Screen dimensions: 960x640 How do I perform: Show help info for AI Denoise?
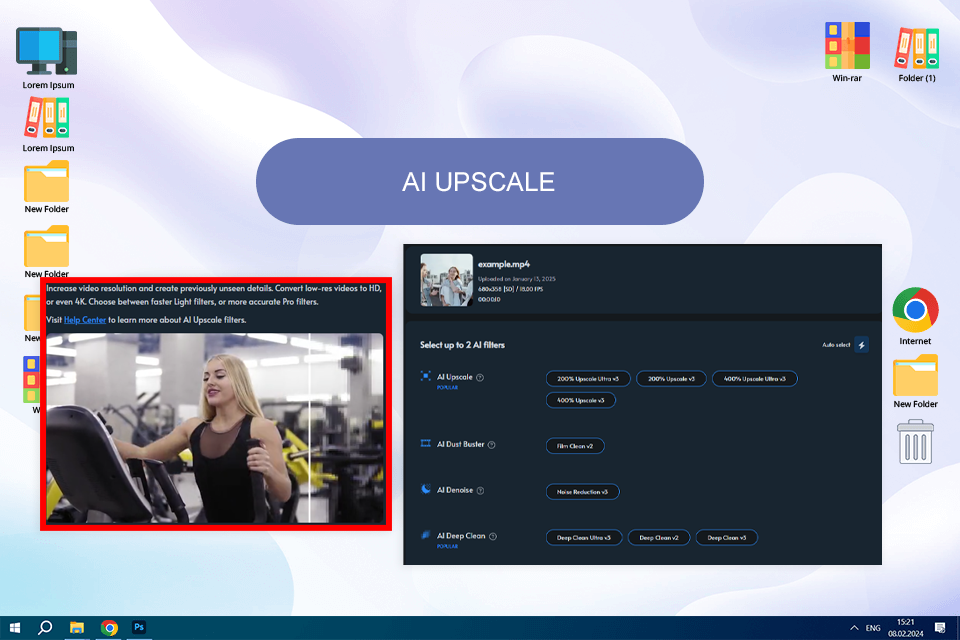[480, 491]
